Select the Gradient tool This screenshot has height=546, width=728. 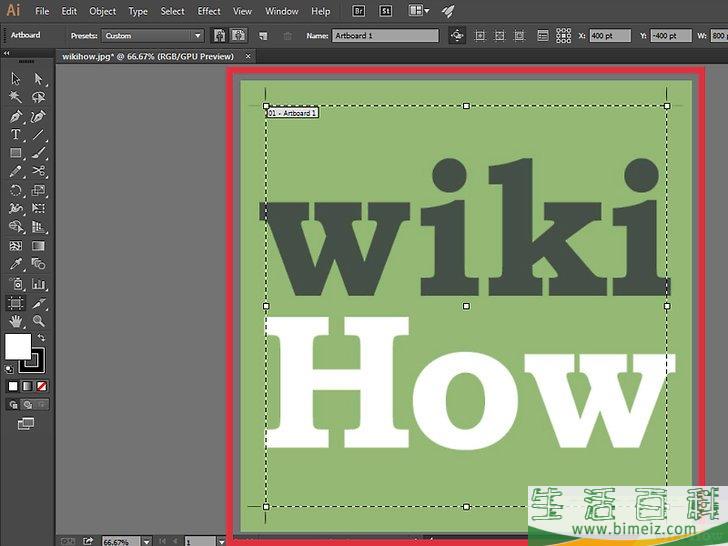(x=39, y=246)
